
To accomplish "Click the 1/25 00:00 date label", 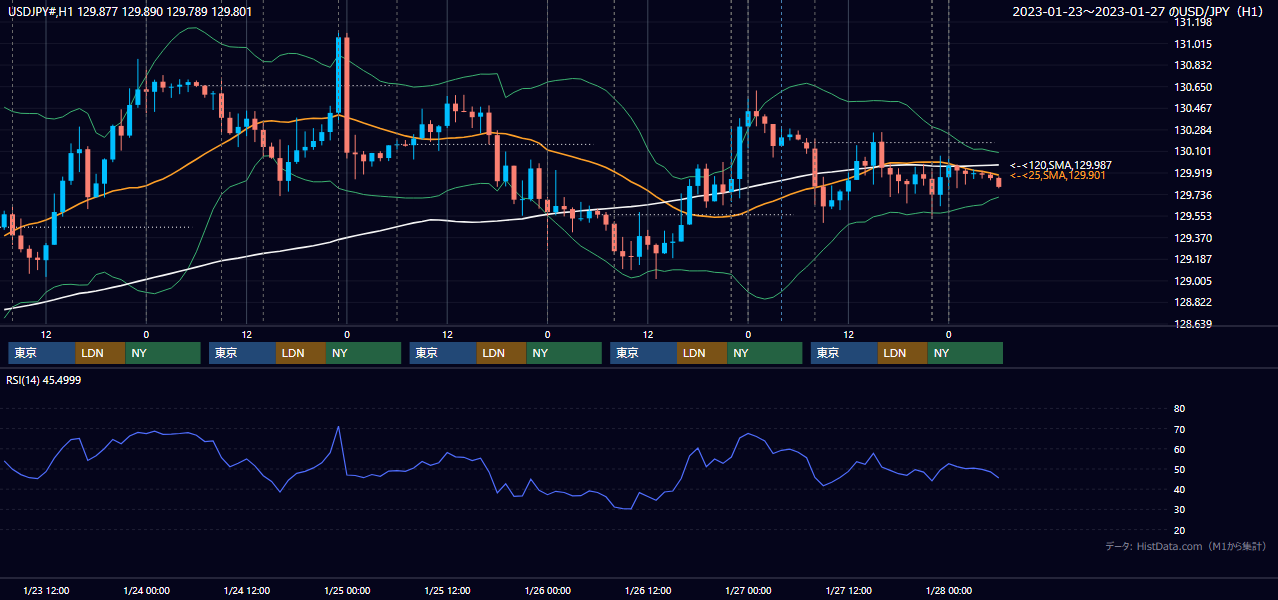I will click(347, 591).
